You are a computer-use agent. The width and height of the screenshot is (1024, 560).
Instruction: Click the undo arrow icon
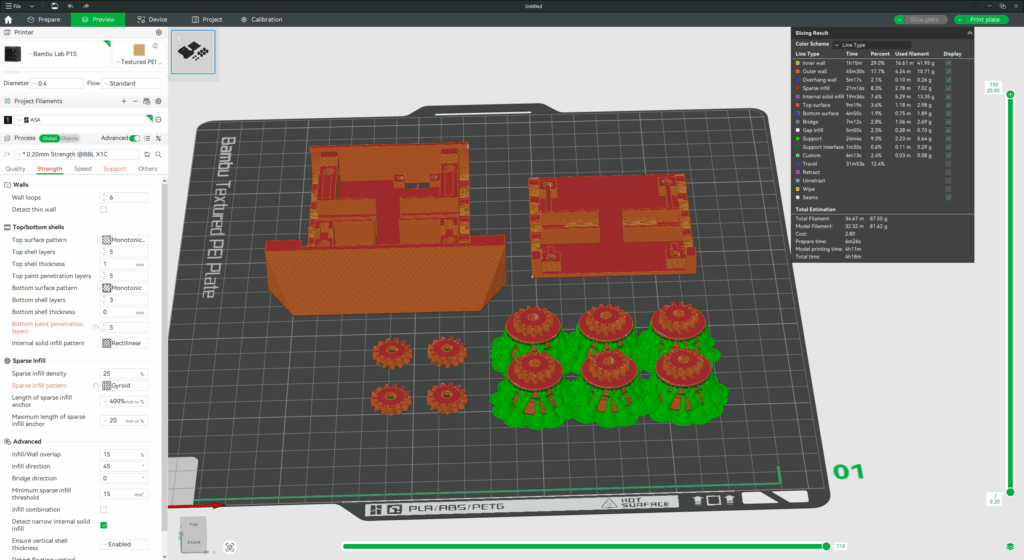pyautogui.click(x=70, y=6)
